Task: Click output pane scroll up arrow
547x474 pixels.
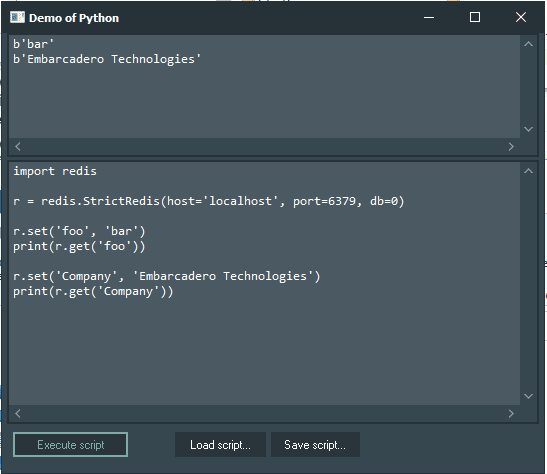Action: tap(529, 44)
